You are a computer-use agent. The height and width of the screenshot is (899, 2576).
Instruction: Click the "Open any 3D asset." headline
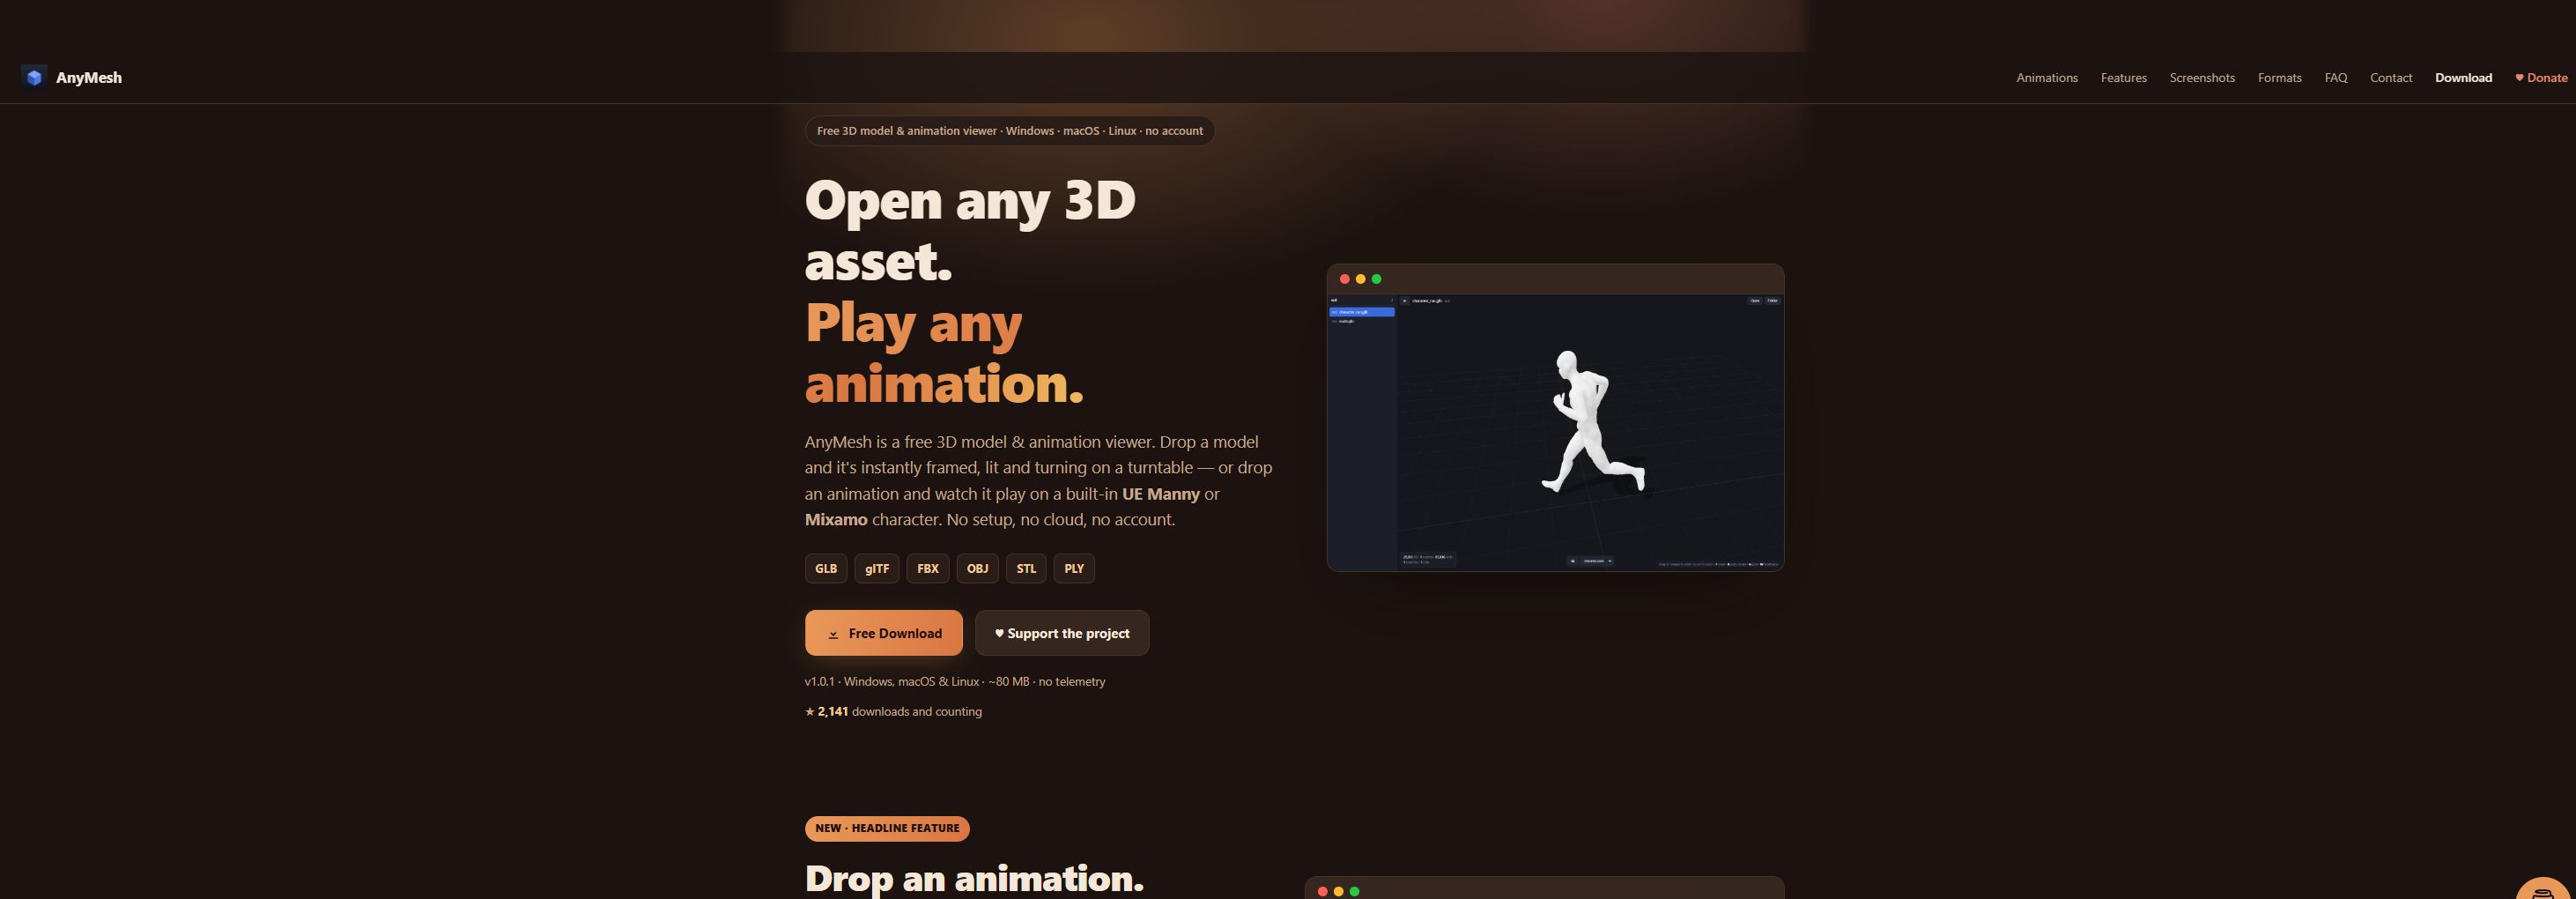[970, 230]
